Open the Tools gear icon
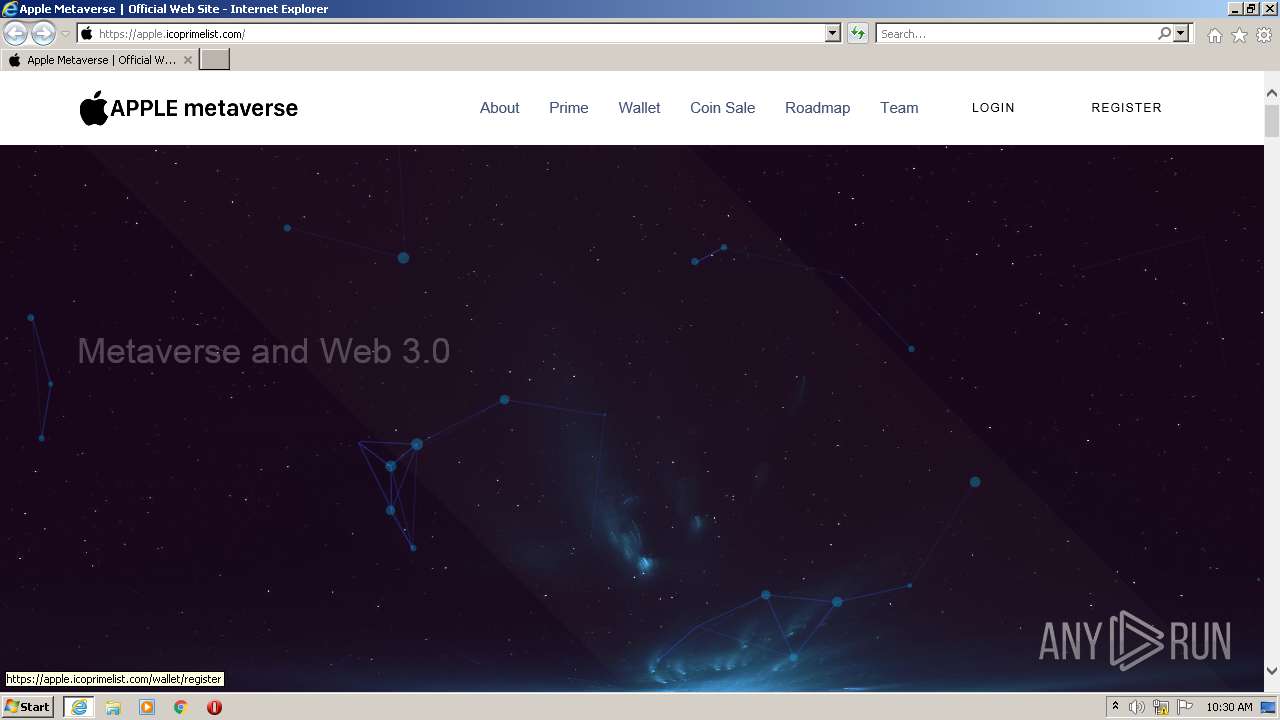The width and height of the screenshot is (1280, 720). (x=1264, y=35)
